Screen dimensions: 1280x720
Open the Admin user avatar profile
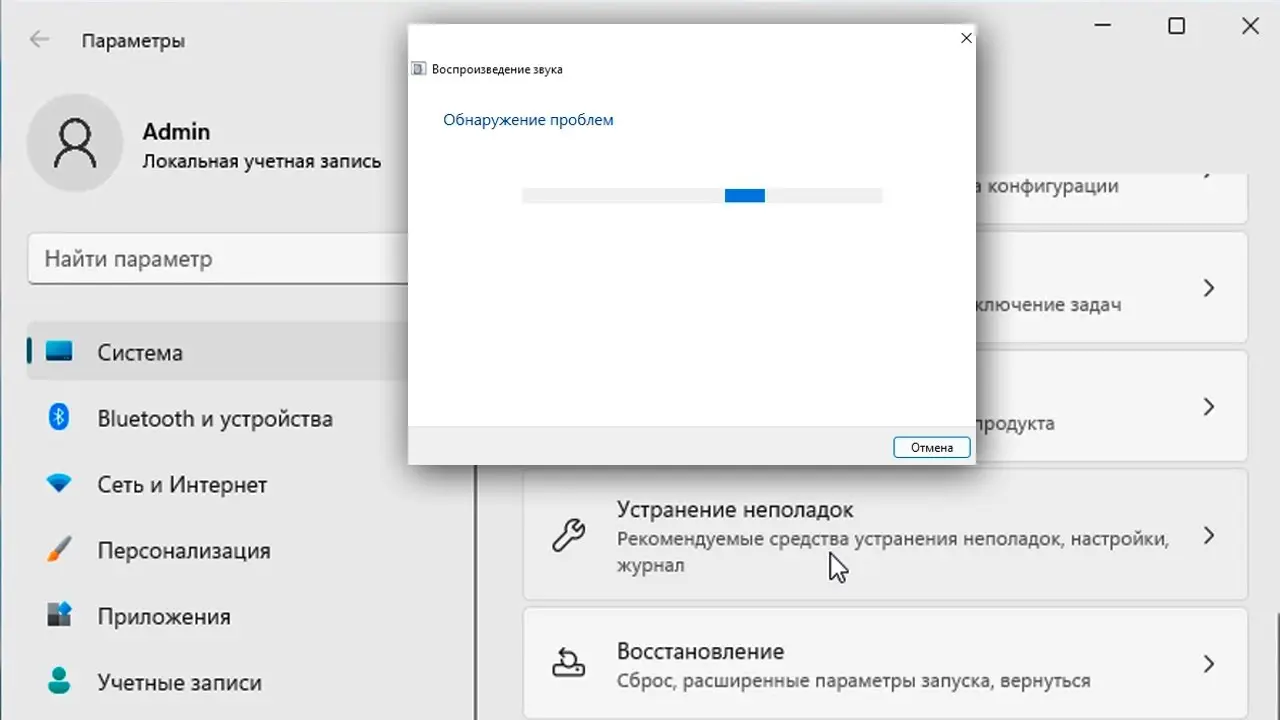[76, 145]
